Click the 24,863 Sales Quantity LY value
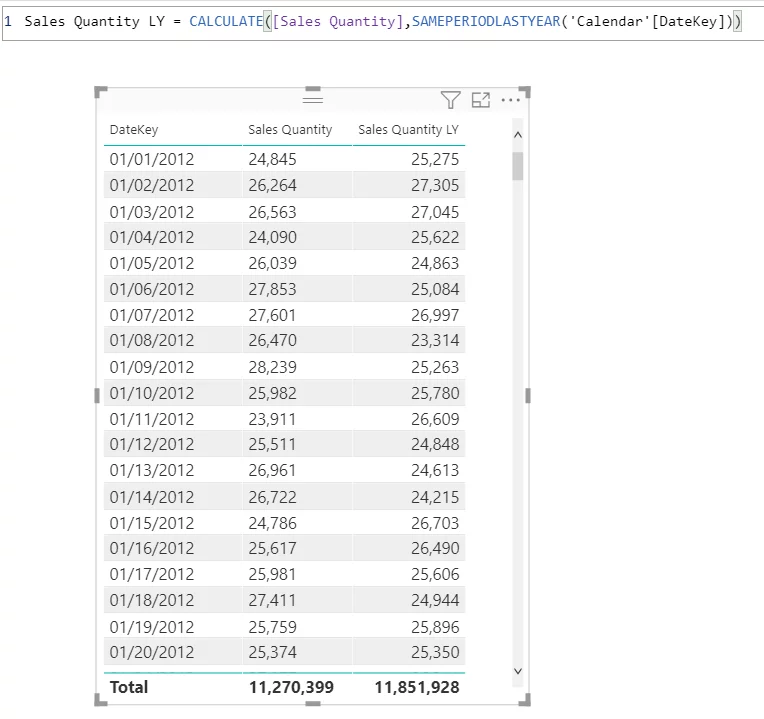Screen dimensions: 764x719 point(435,263)
